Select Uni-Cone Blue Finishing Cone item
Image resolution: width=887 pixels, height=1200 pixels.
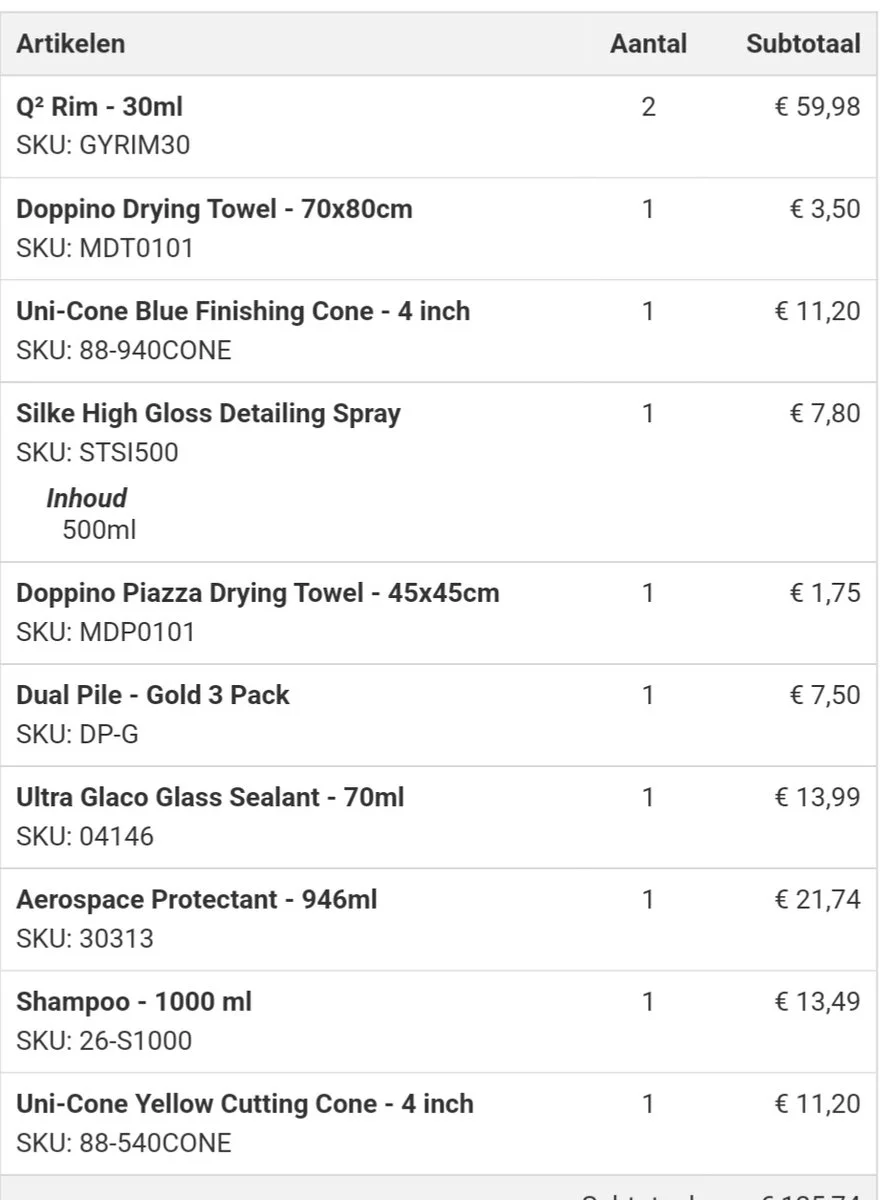click(x=243, y=311)
